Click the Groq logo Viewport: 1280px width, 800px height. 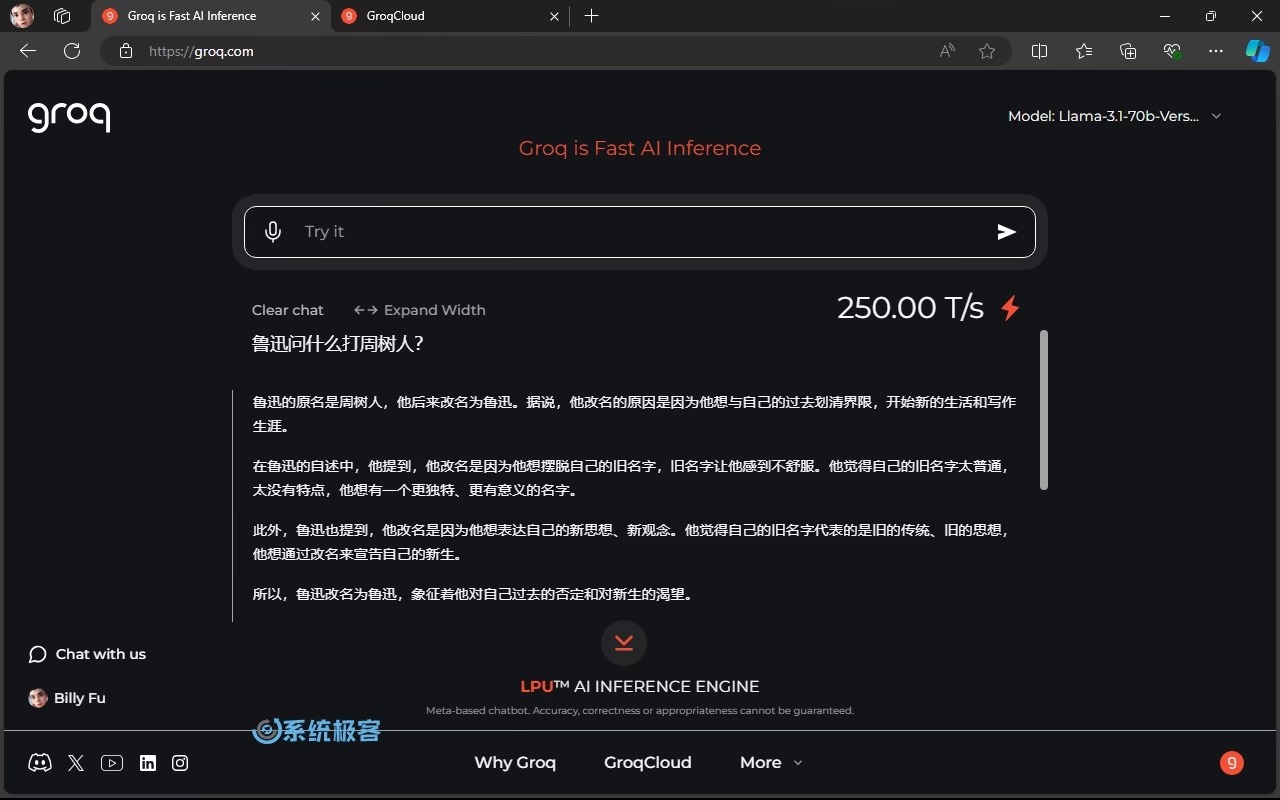69,116
